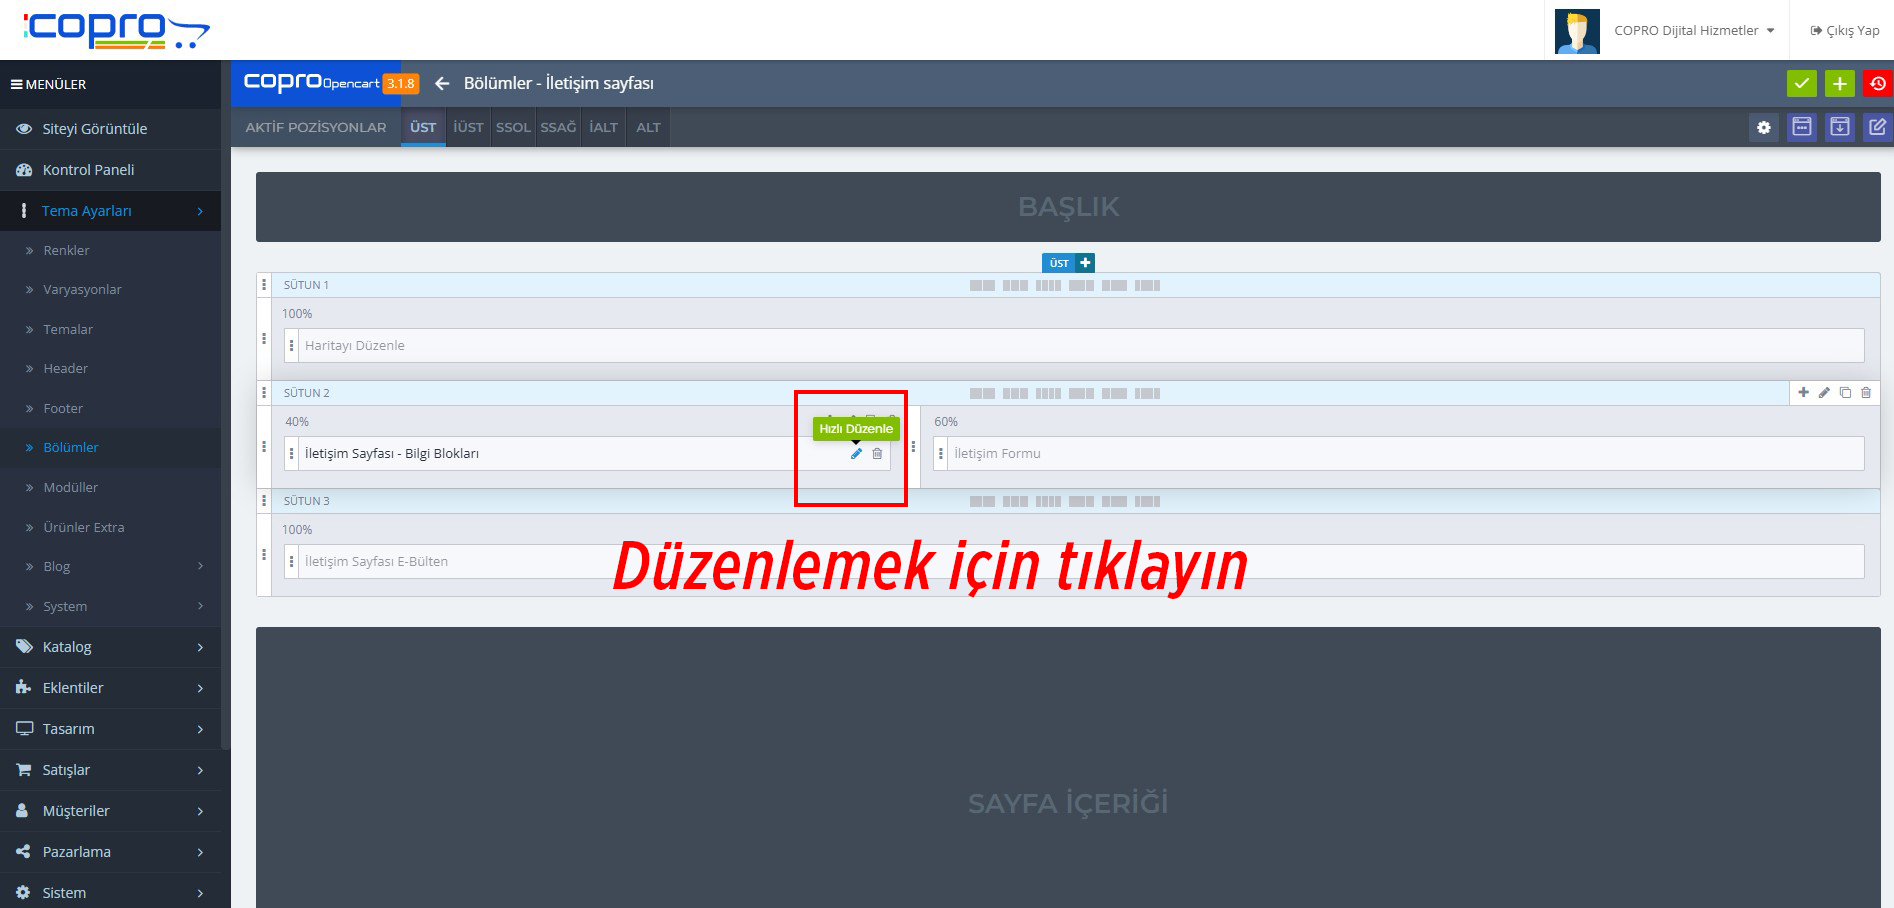Image resolution: width=1894 pixels, height=908 pixels.
Task: Click the red history revert icon
Action: [x=1877, y=84]
